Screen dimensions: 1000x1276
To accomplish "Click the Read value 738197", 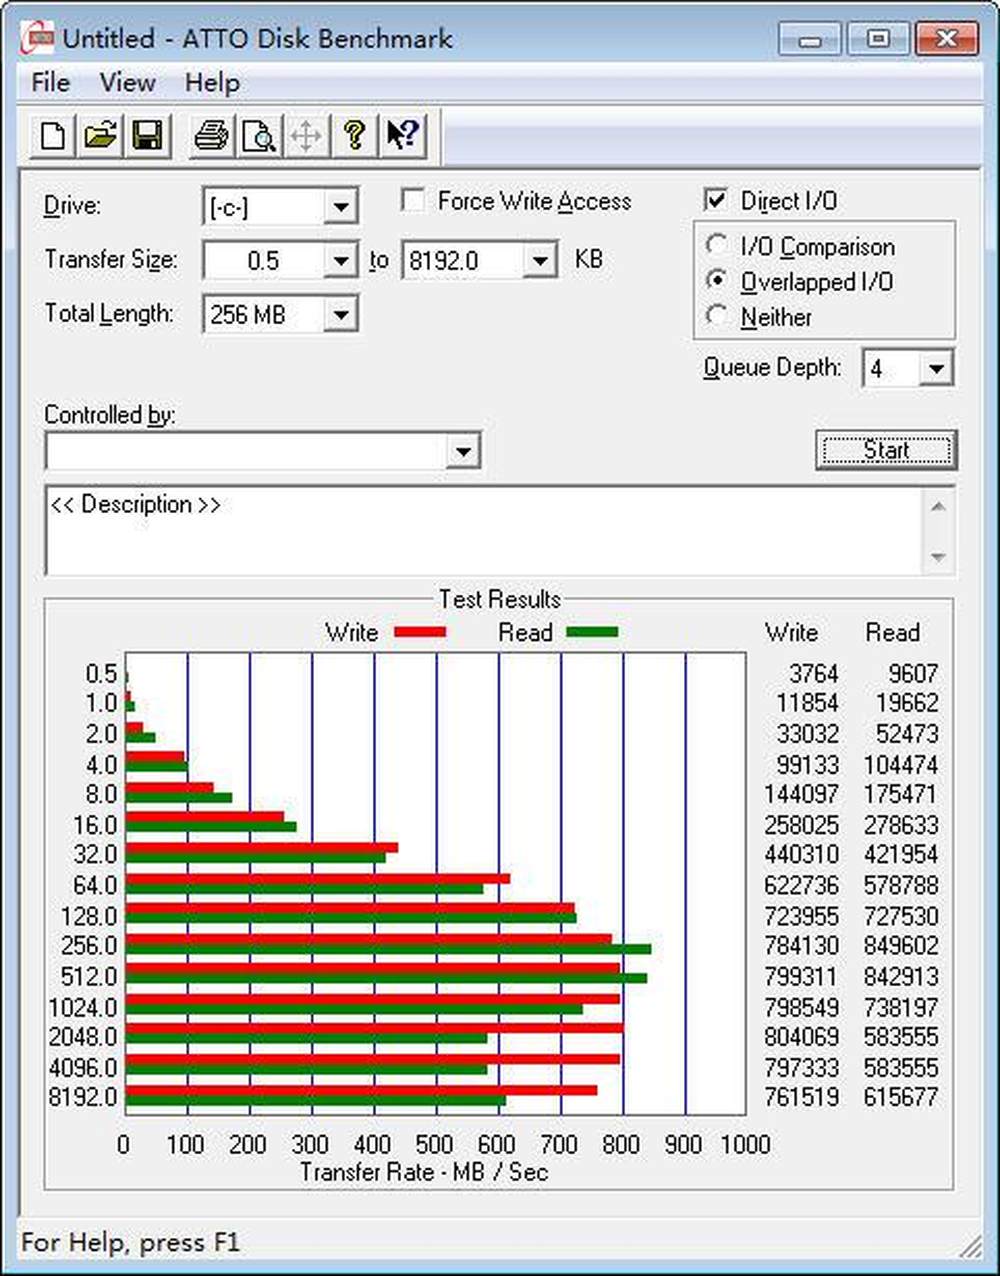I will coord(901,1007).
